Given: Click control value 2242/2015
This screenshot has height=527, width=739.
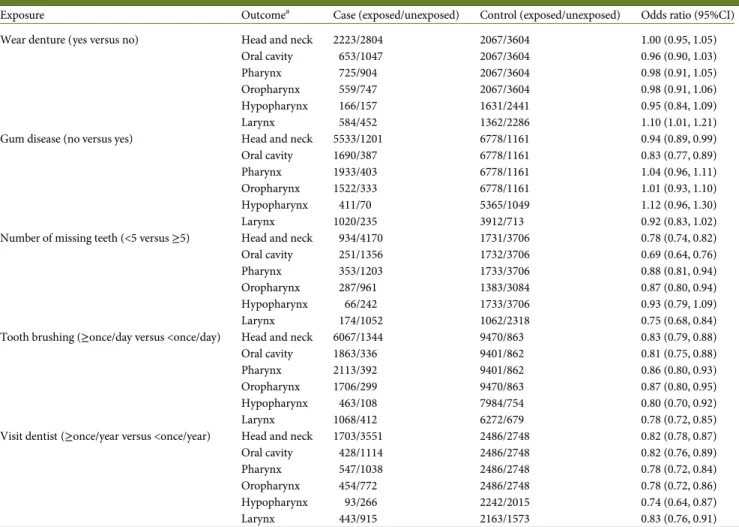Looking at the screenshot, I should pyautogui.click(x=505, y=502).
